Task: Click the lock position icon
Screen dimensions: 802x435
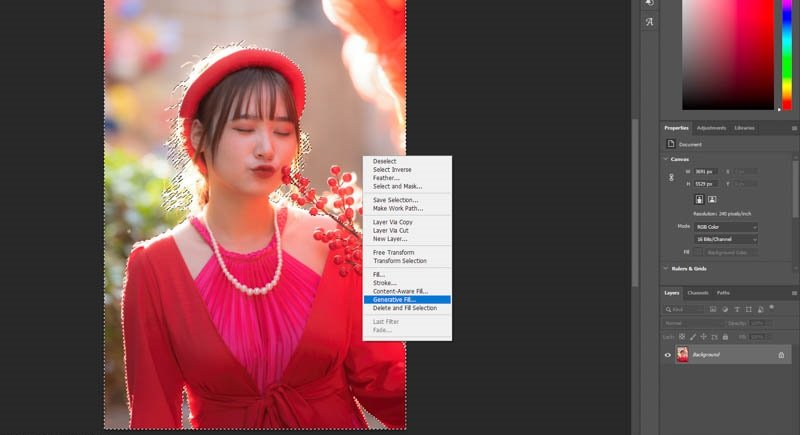Action: [x=705, y=336]
